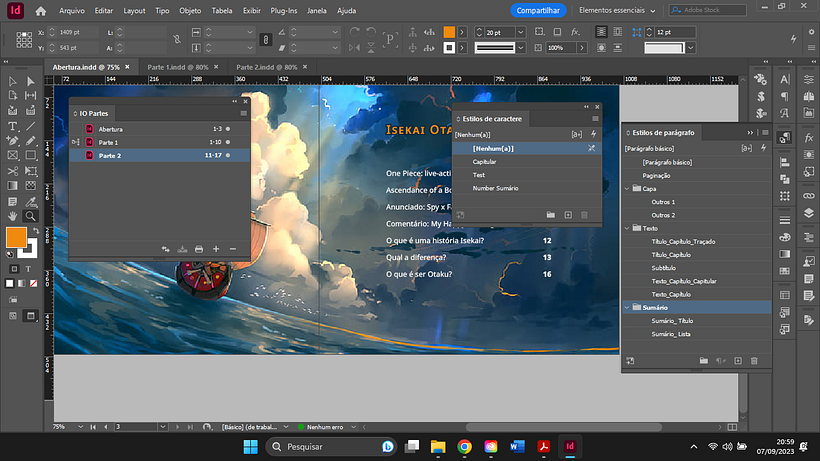Image resolution: width=820 pixels, height=461 pixels.
Task: Open stroke style line dropdown
Action: point(520,48)
